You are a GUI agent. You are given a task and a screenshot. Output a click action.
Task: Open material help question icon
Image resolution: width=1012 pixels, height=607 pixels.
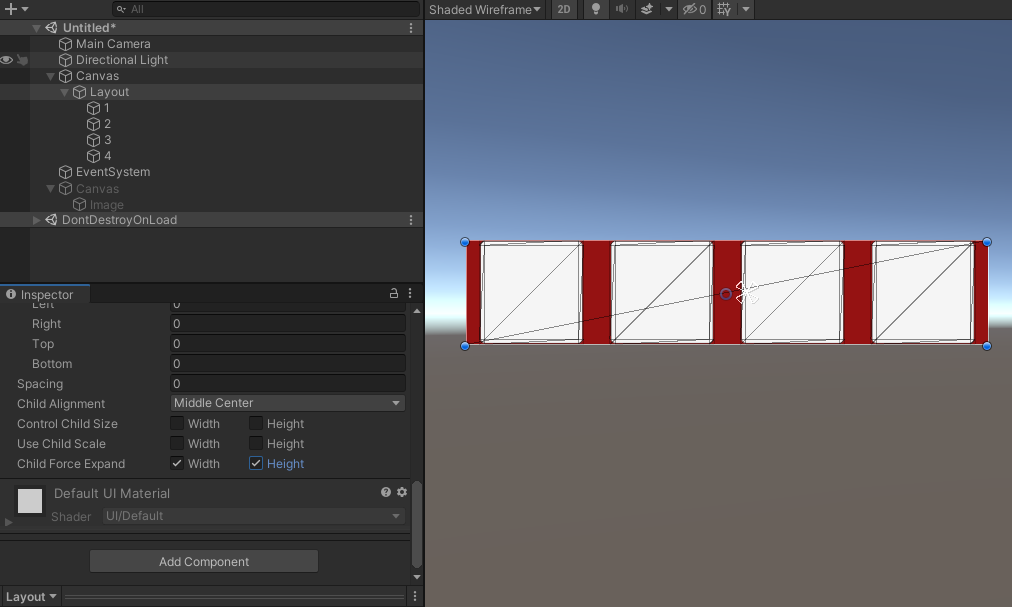386,492
